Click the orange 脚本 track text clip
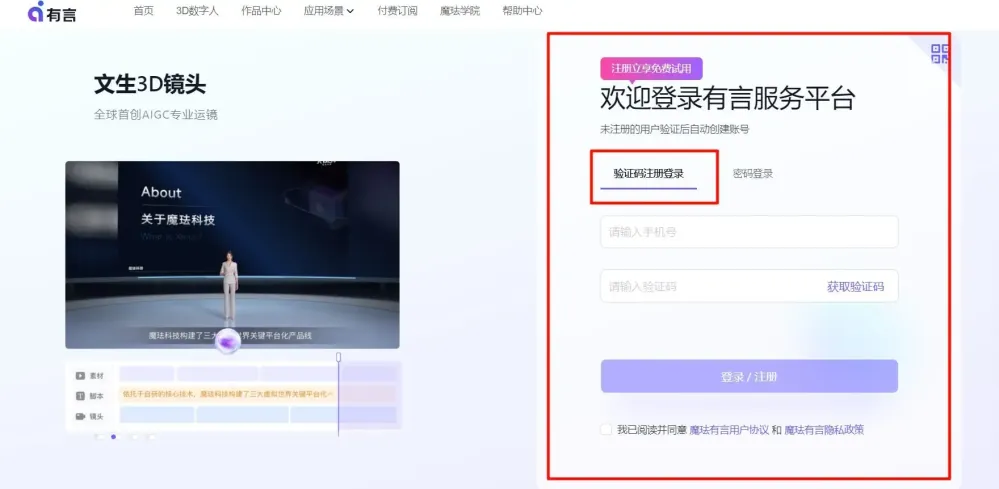 (x=228, y=395)
